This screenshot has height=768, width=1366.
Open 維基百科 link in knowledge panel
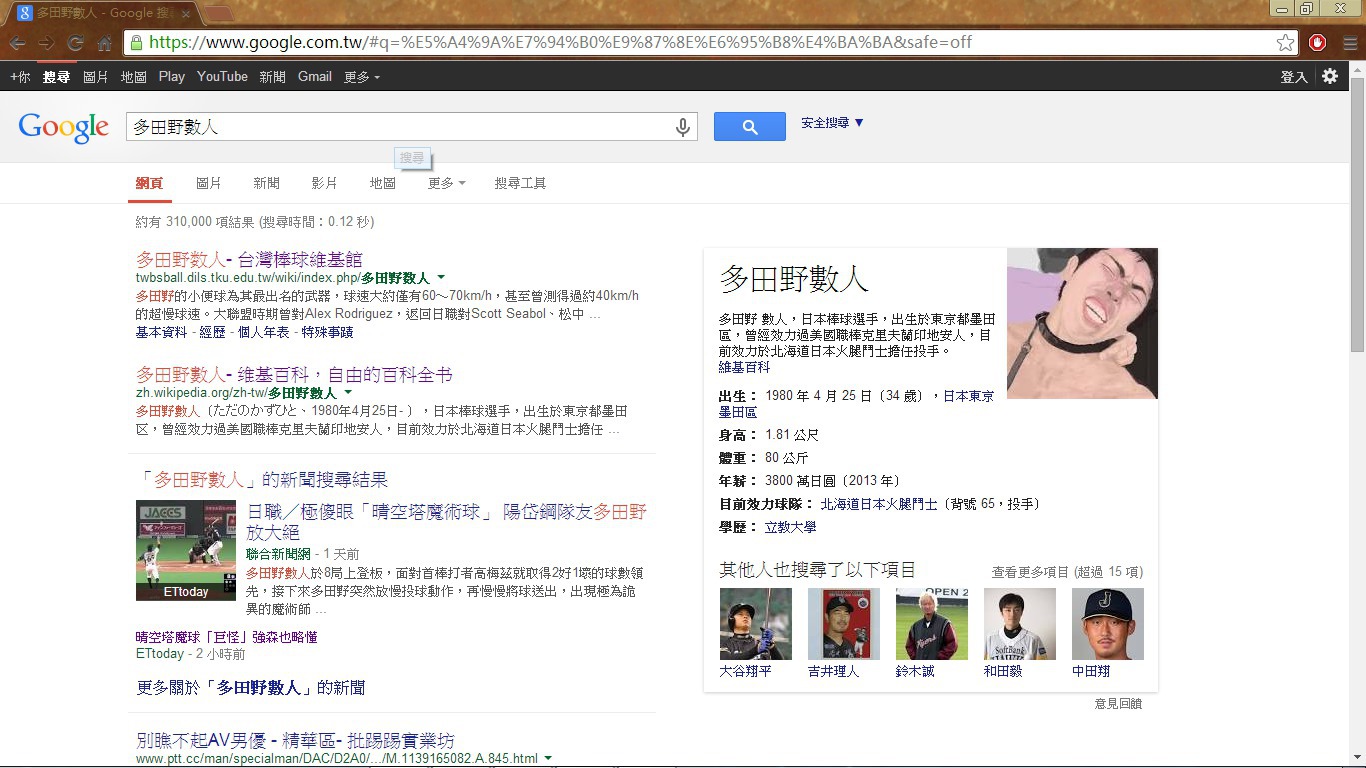click(x=744, y=367)
